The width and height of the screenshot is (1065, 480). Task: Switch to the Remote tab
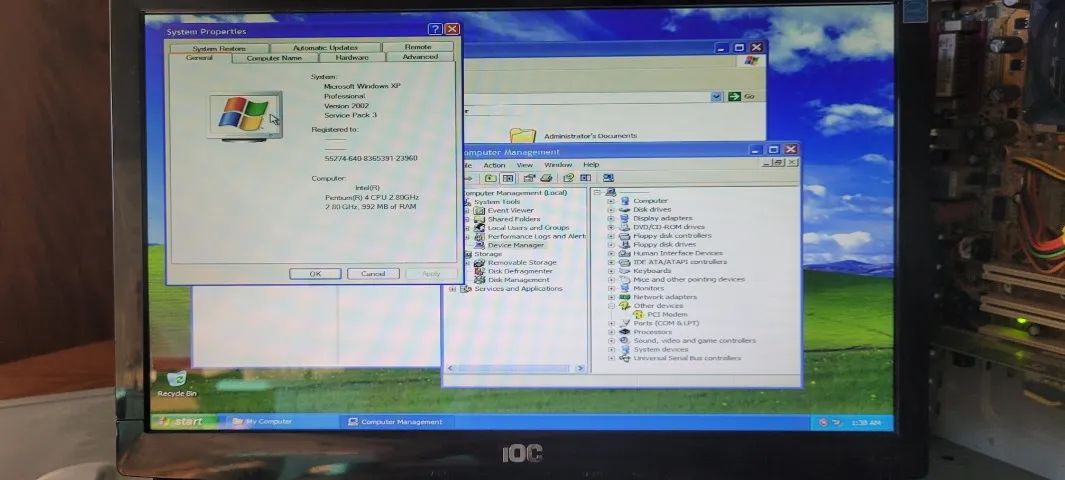(418, 47)
